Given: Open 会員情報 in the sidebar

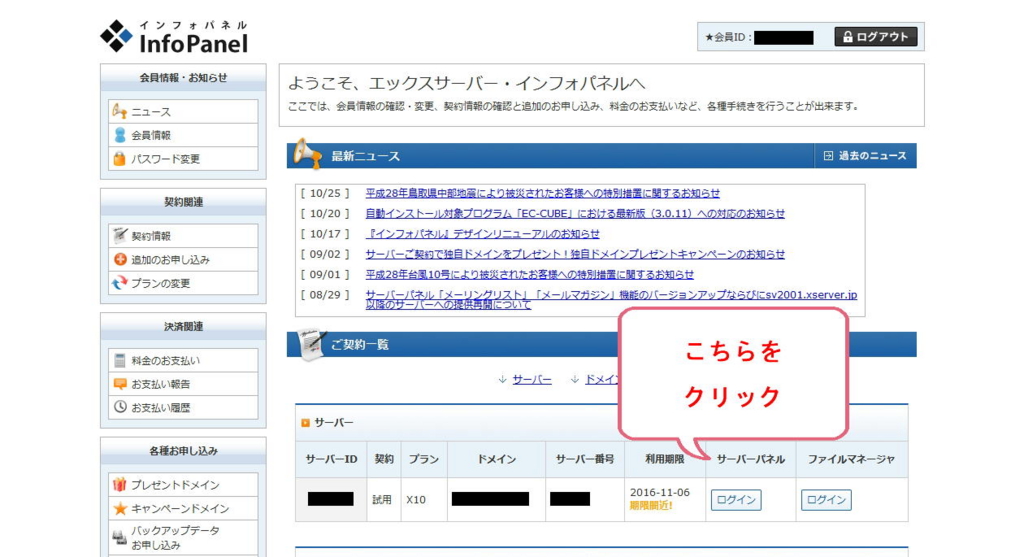Looking at the screenshot, I should (x=183, y=135).
